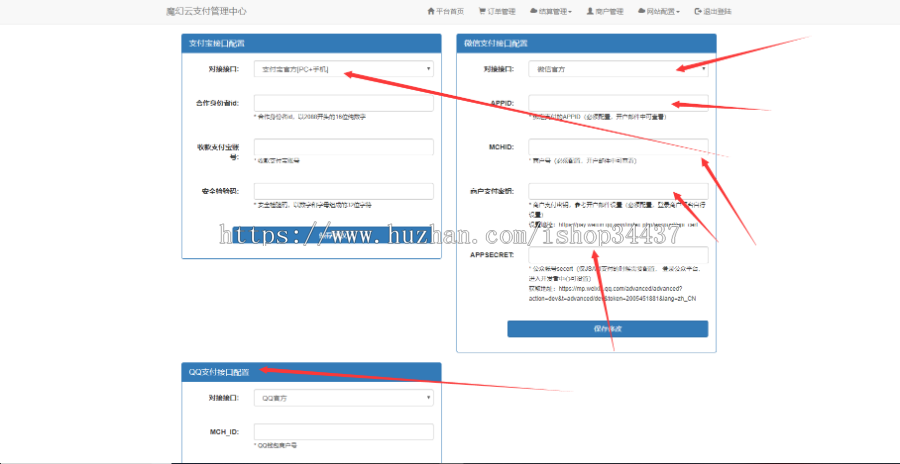Viewport: 900px width, 464px height.
Task: Log out with the 退出登陆 icon
Action: 698,12
